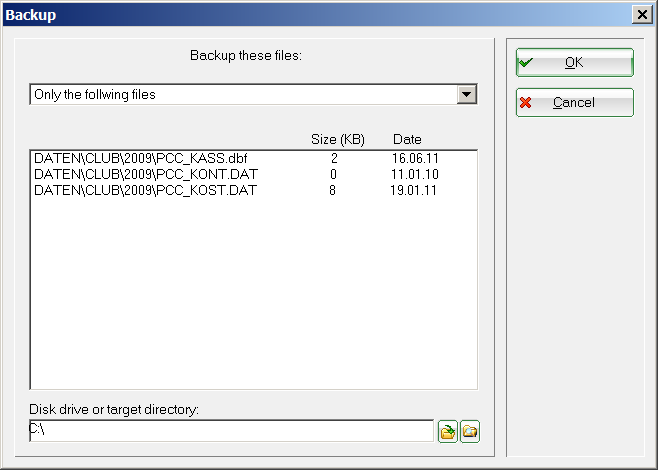Close the Backup dialog window
The width and height of the screenshot is (658, 470).
pyautogui.click(x=641, y=15)
